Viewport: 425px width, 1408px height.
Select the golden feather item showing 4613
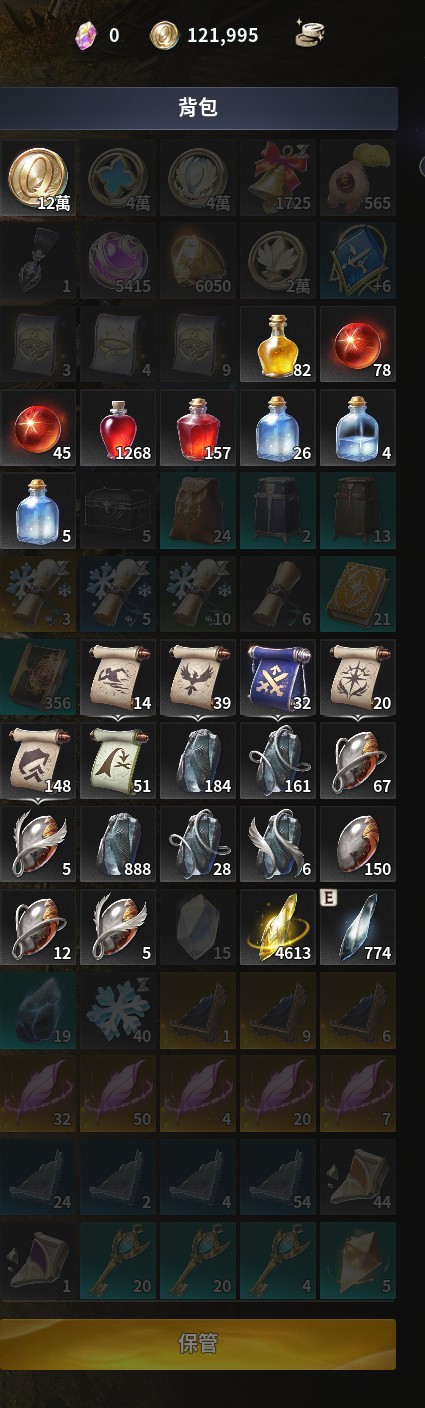coord(278,927)
